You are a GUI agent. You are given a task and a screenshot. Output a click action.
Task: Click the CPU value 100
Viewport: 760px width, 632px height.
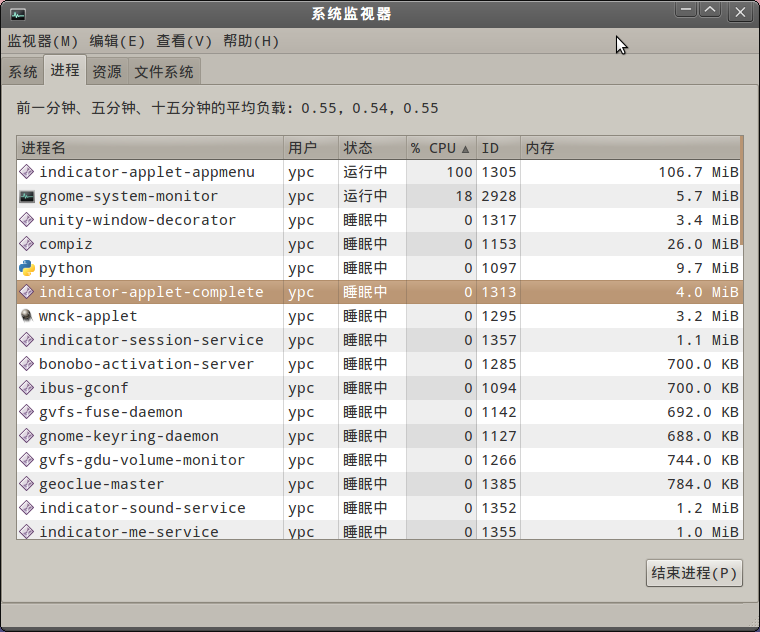click(459, 172)
